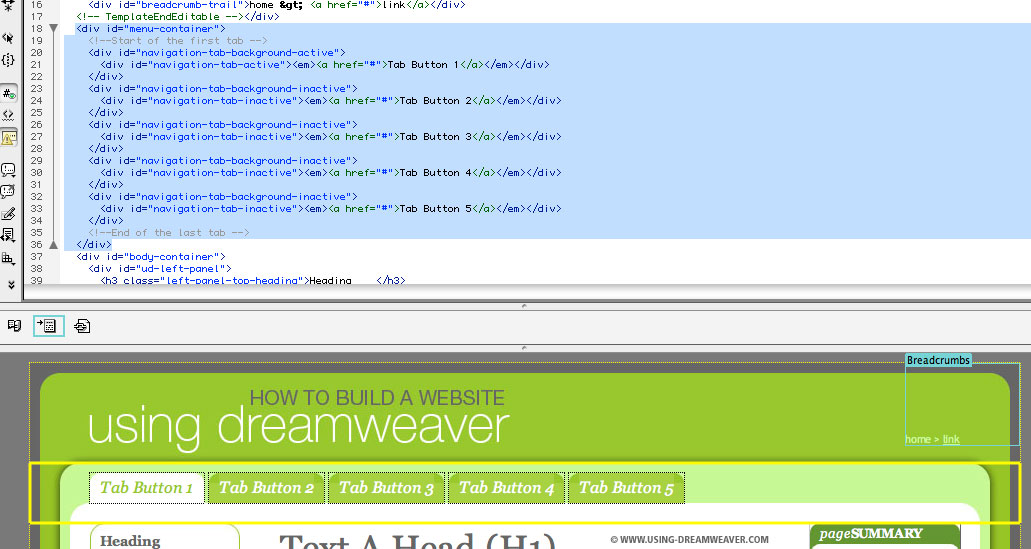
Task: Click the Expand All icon at toolbar top
Action: [8, 6]
